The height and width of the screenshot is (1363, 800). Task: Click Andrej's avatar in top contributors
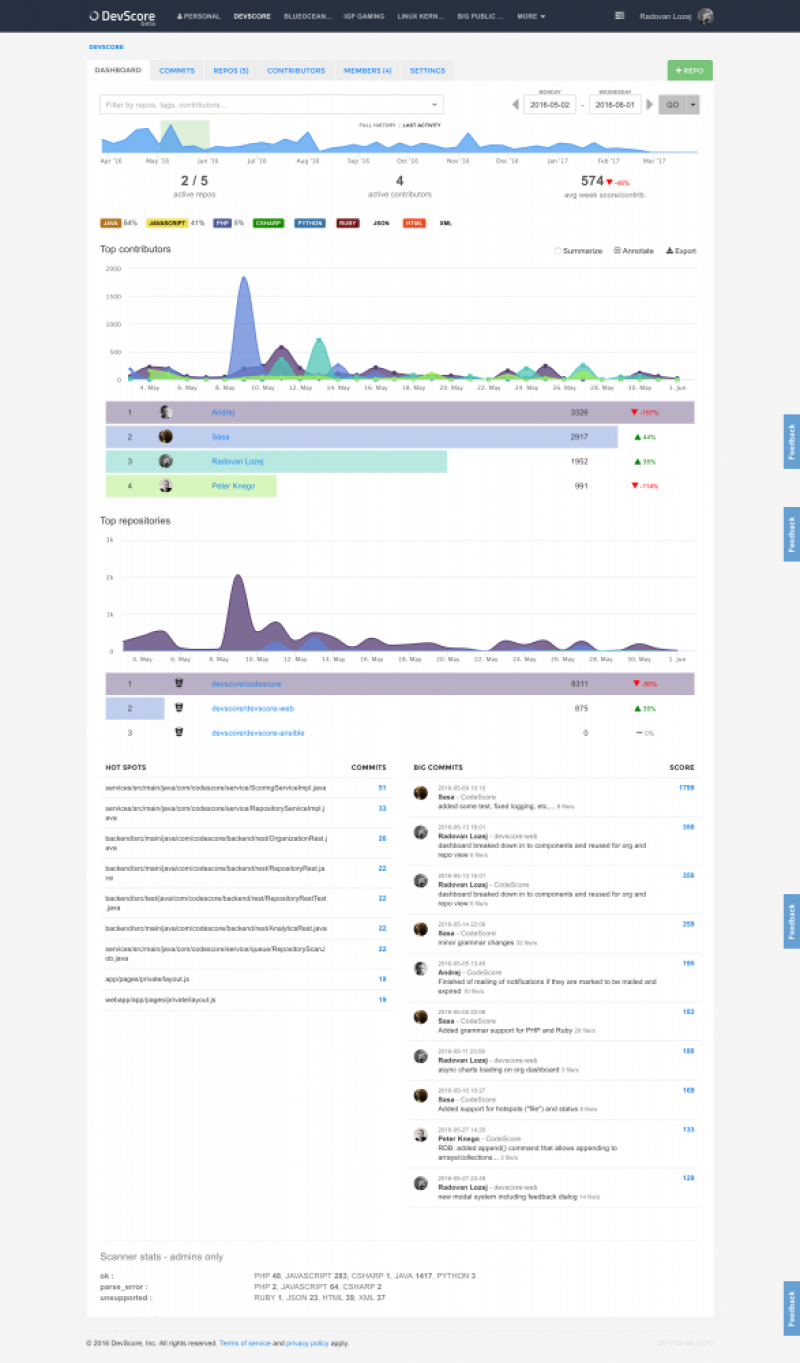click(166, 412)
